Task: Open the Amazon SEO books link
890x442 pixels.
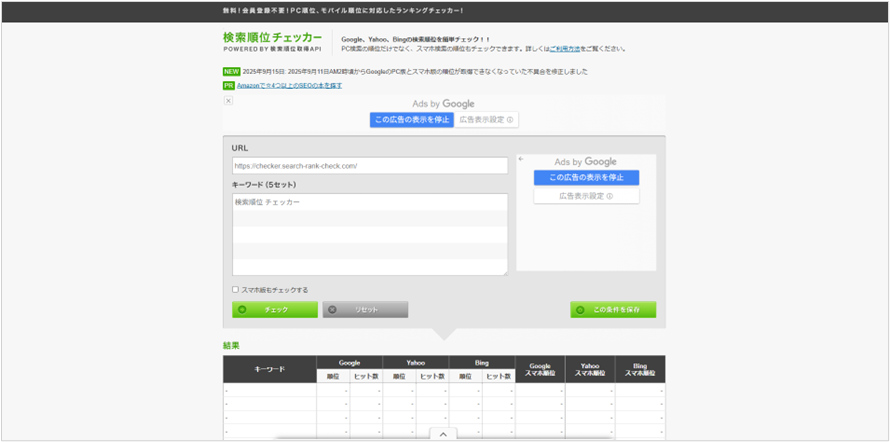Action: (289, 86)
